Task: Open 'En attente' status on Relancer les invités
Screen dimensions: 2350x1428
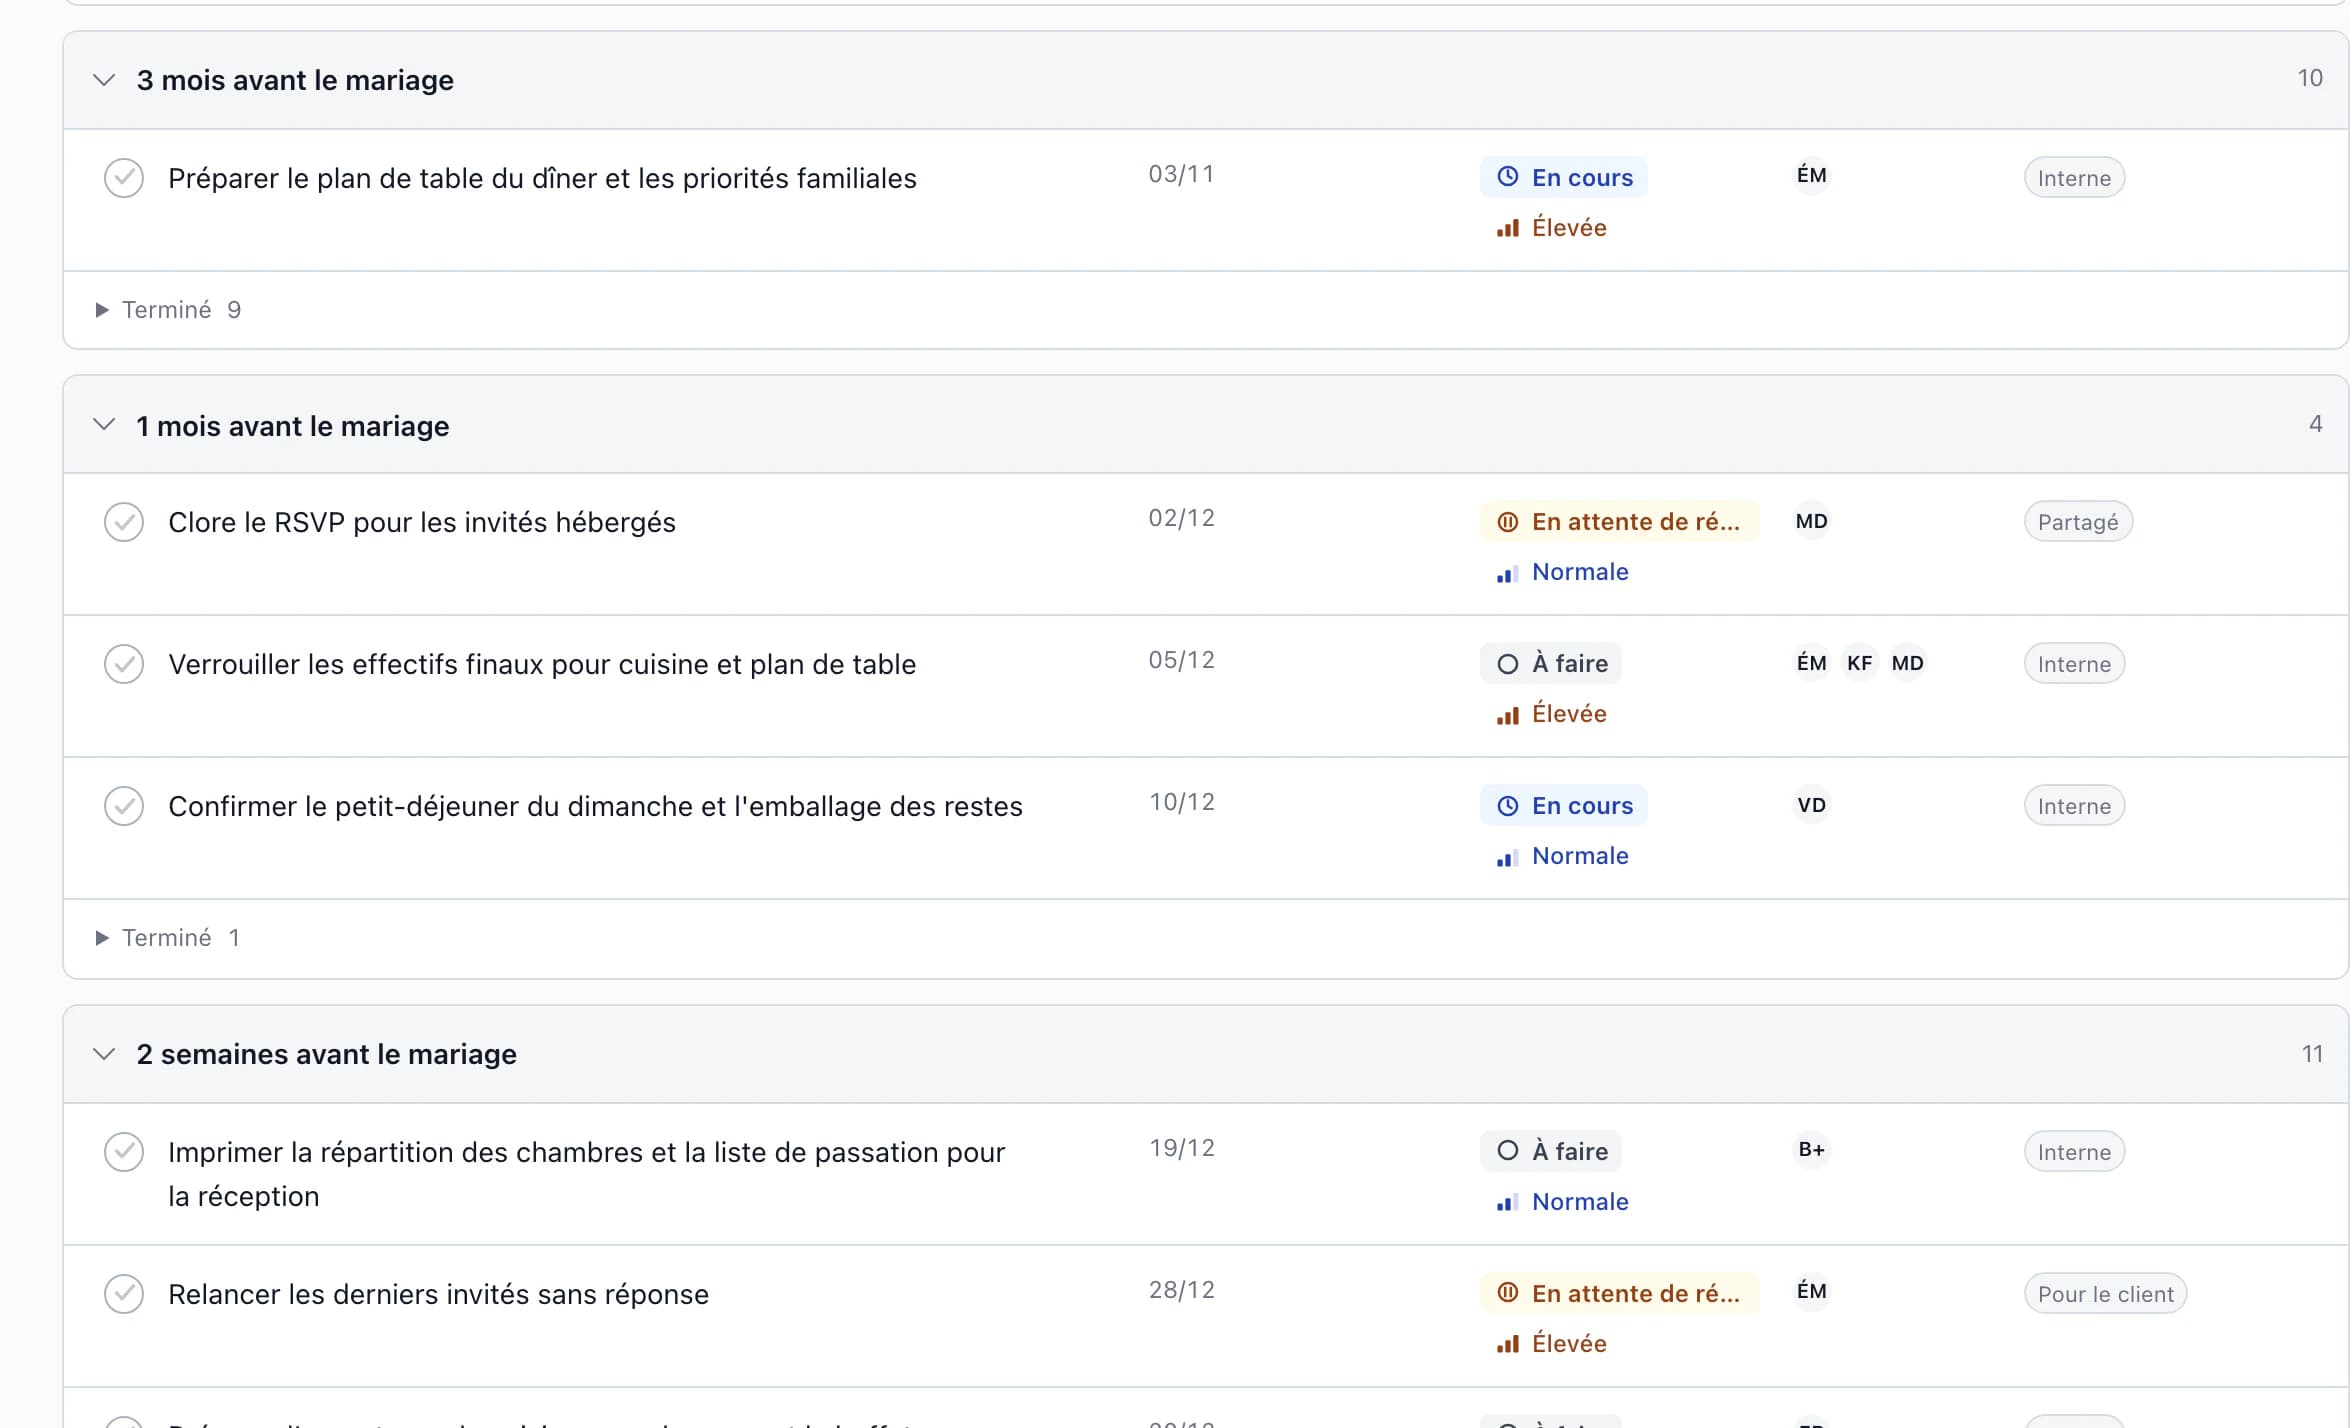Action: point(1619,1293)
